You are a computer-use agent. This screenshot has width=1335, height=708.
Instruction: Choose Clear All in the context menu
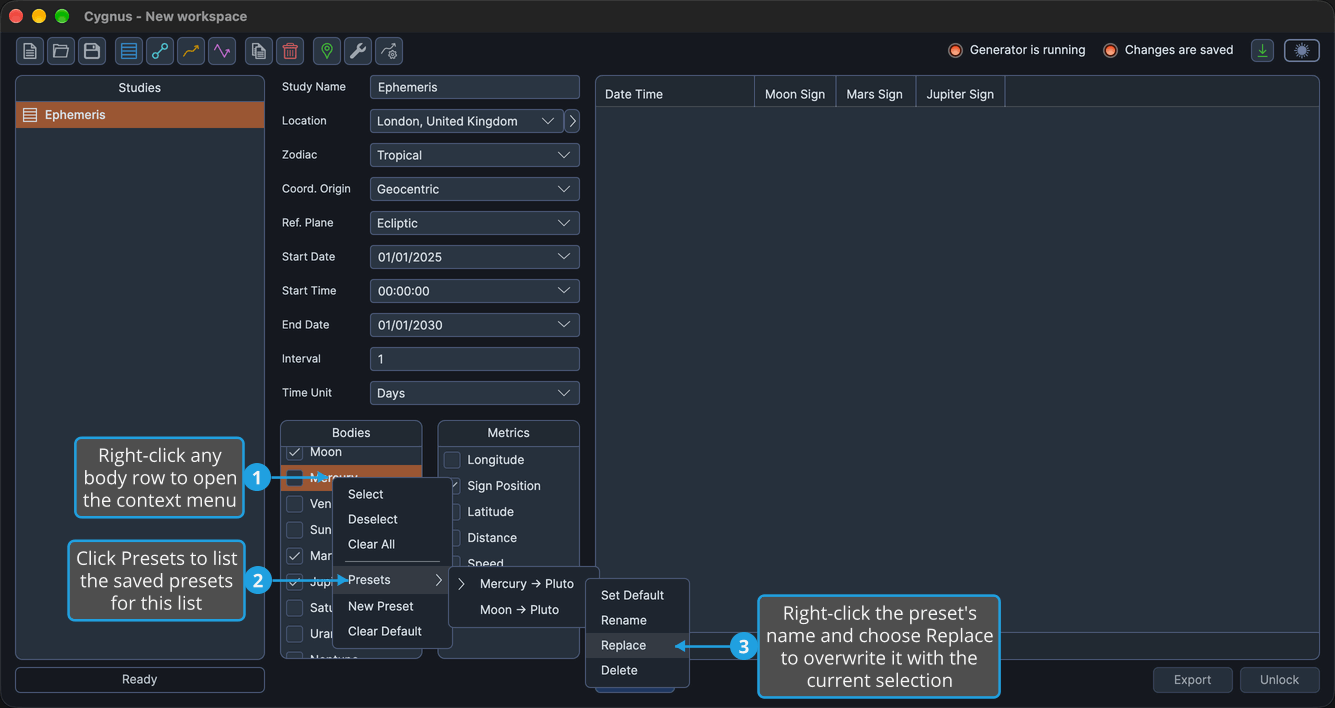pyautogui.click(x=392, y=544)
